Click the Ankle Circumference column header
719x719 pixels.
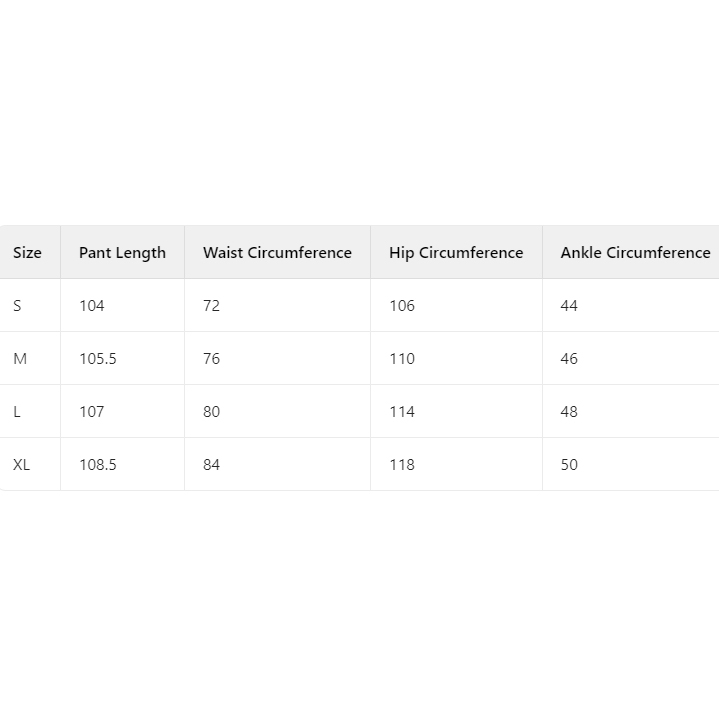[635, 253]
